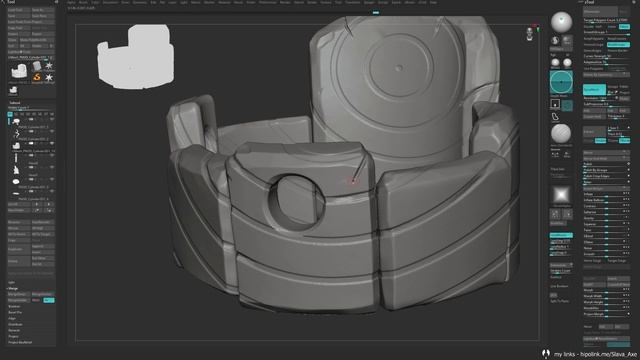Toggle the DynaMesh button

coord(594,89)
